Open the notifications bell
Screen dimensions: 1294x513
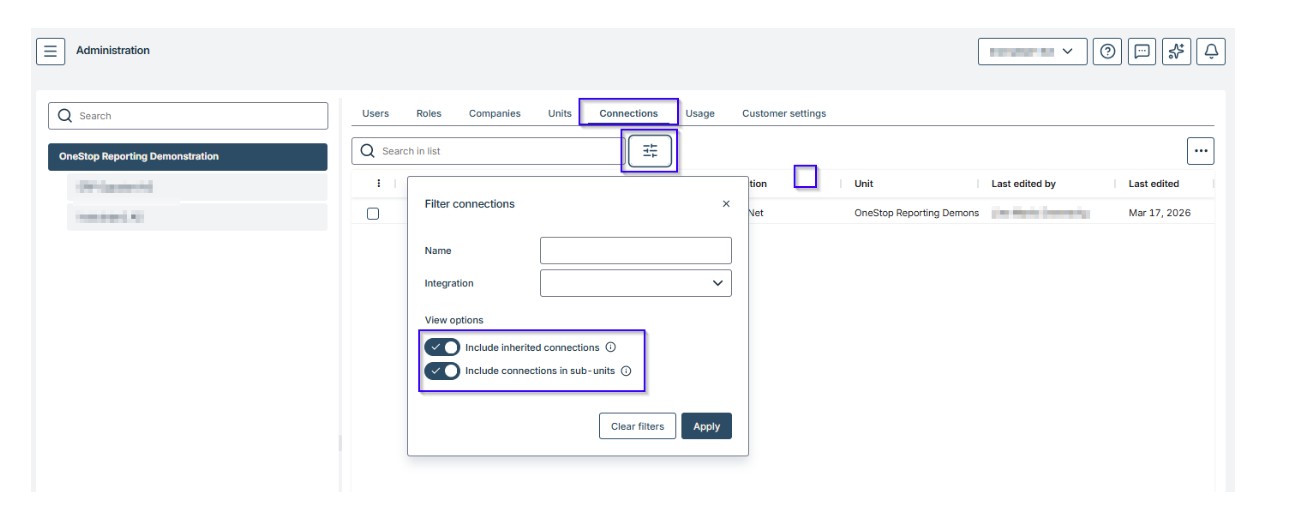[x=1212, y=51]
